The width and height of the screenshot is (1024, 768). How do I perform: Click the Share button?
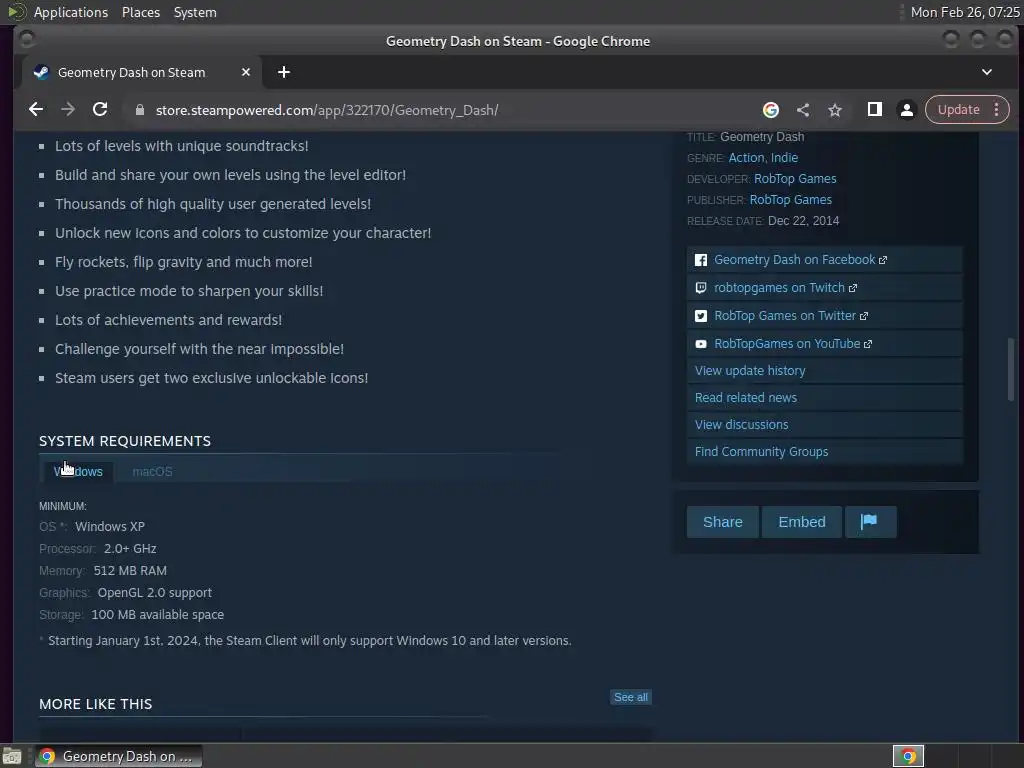[x=722, y=522]
